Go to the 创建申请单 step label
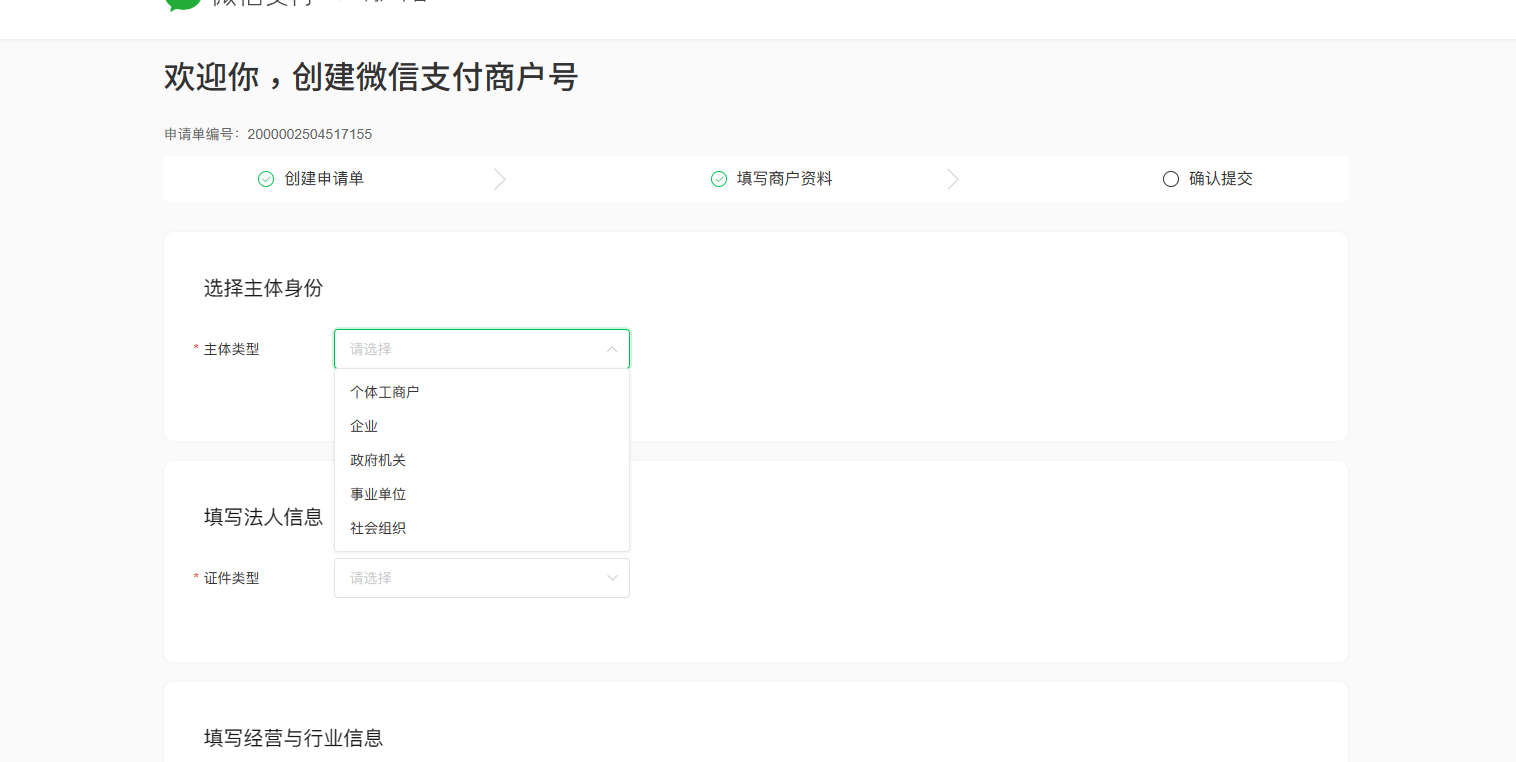The width and height of the screenshot is (1516, 762). tap(324, 179)
